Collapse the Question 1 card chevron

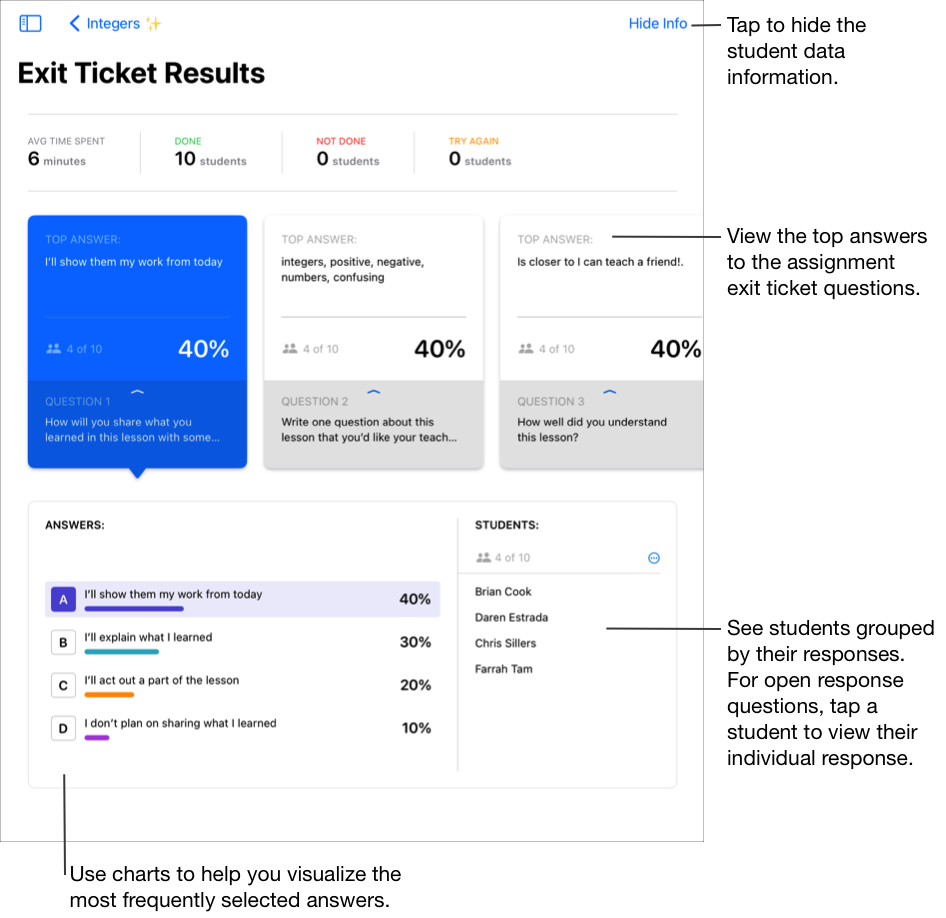pyautogui.click(x=137, y=392)
